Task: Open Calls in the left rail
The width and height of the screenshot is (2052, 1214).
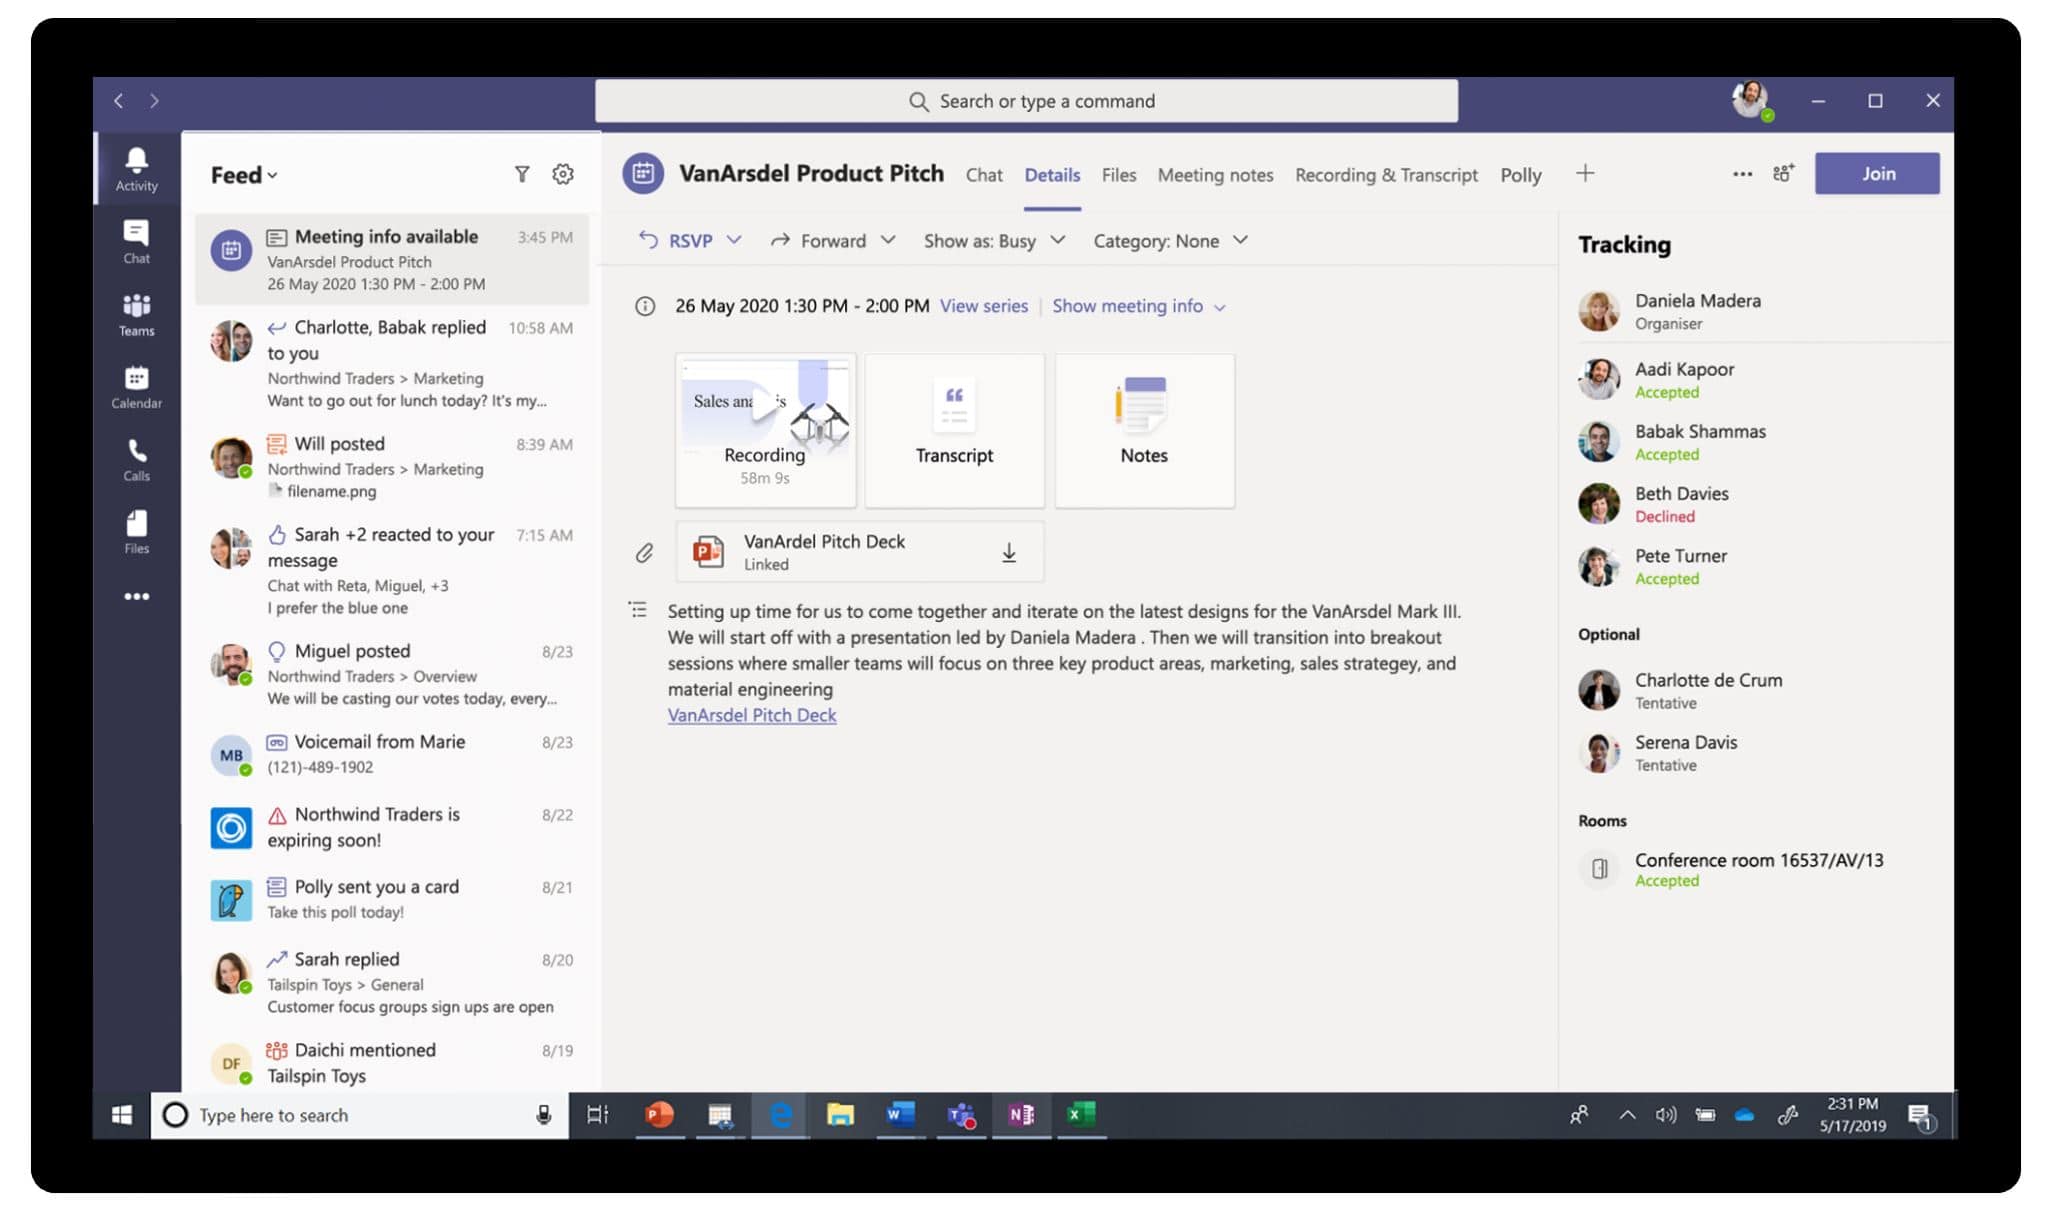Action: point(136,460)
